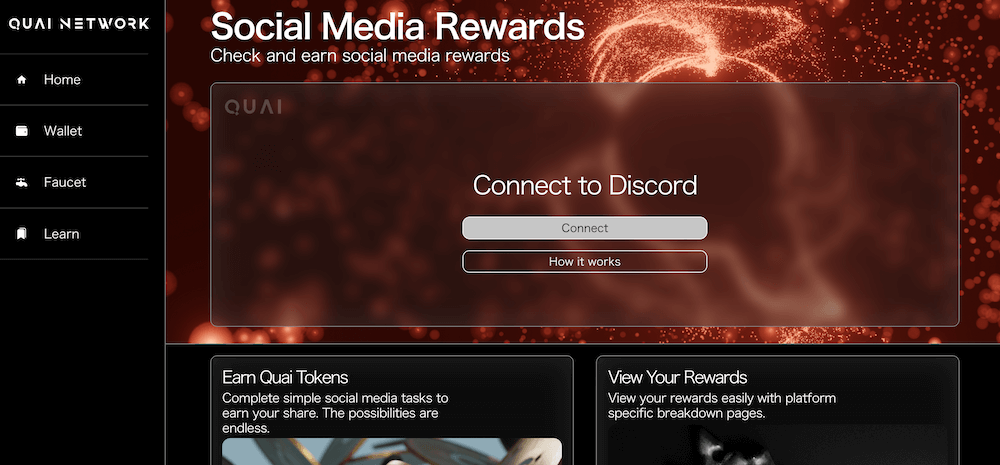Click the book icon beside Learn
This screenshot has width=1000, height=465.
click(22, 234)
